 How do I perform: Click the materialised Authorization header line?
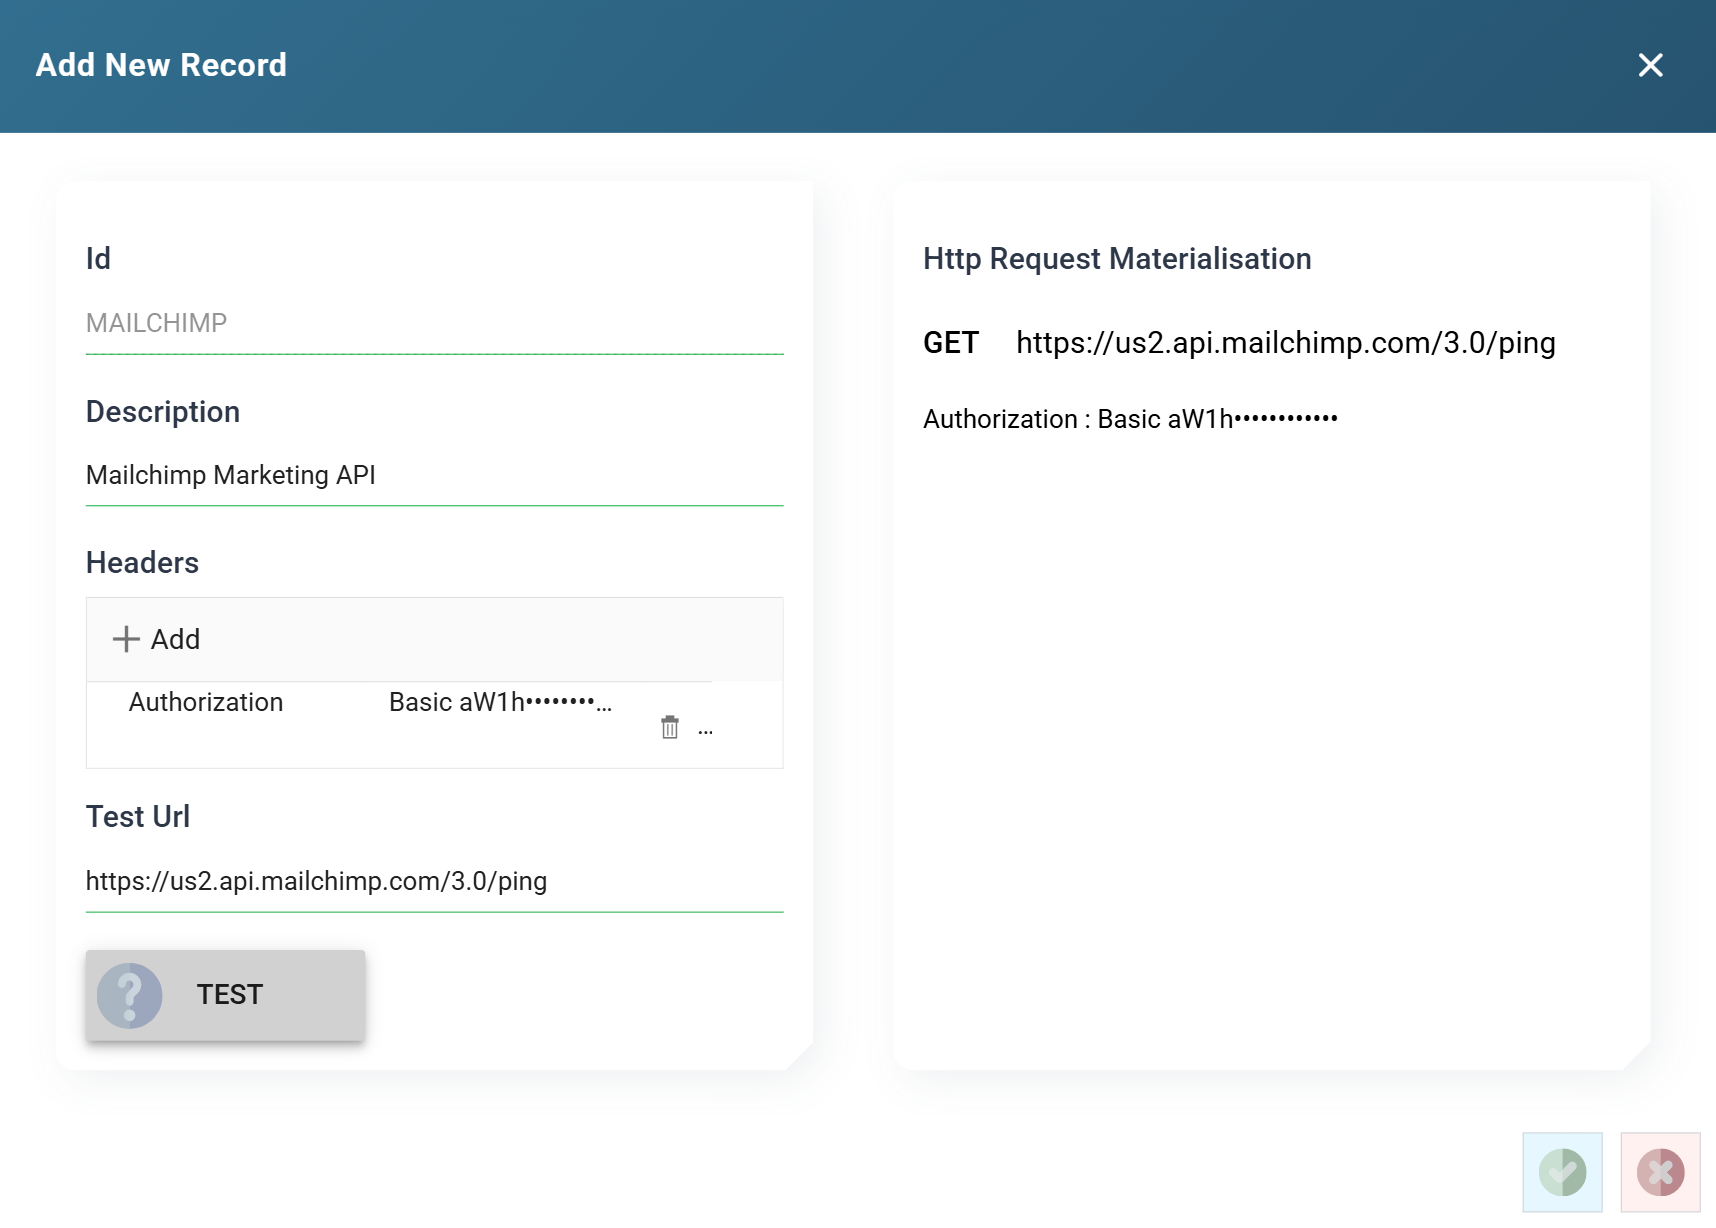tap(1130, 419)
